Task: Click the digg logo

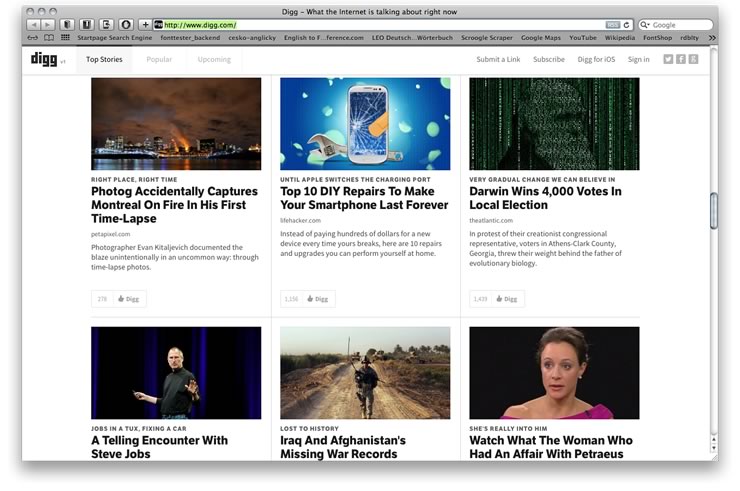Action: click(x=44, y=59)
